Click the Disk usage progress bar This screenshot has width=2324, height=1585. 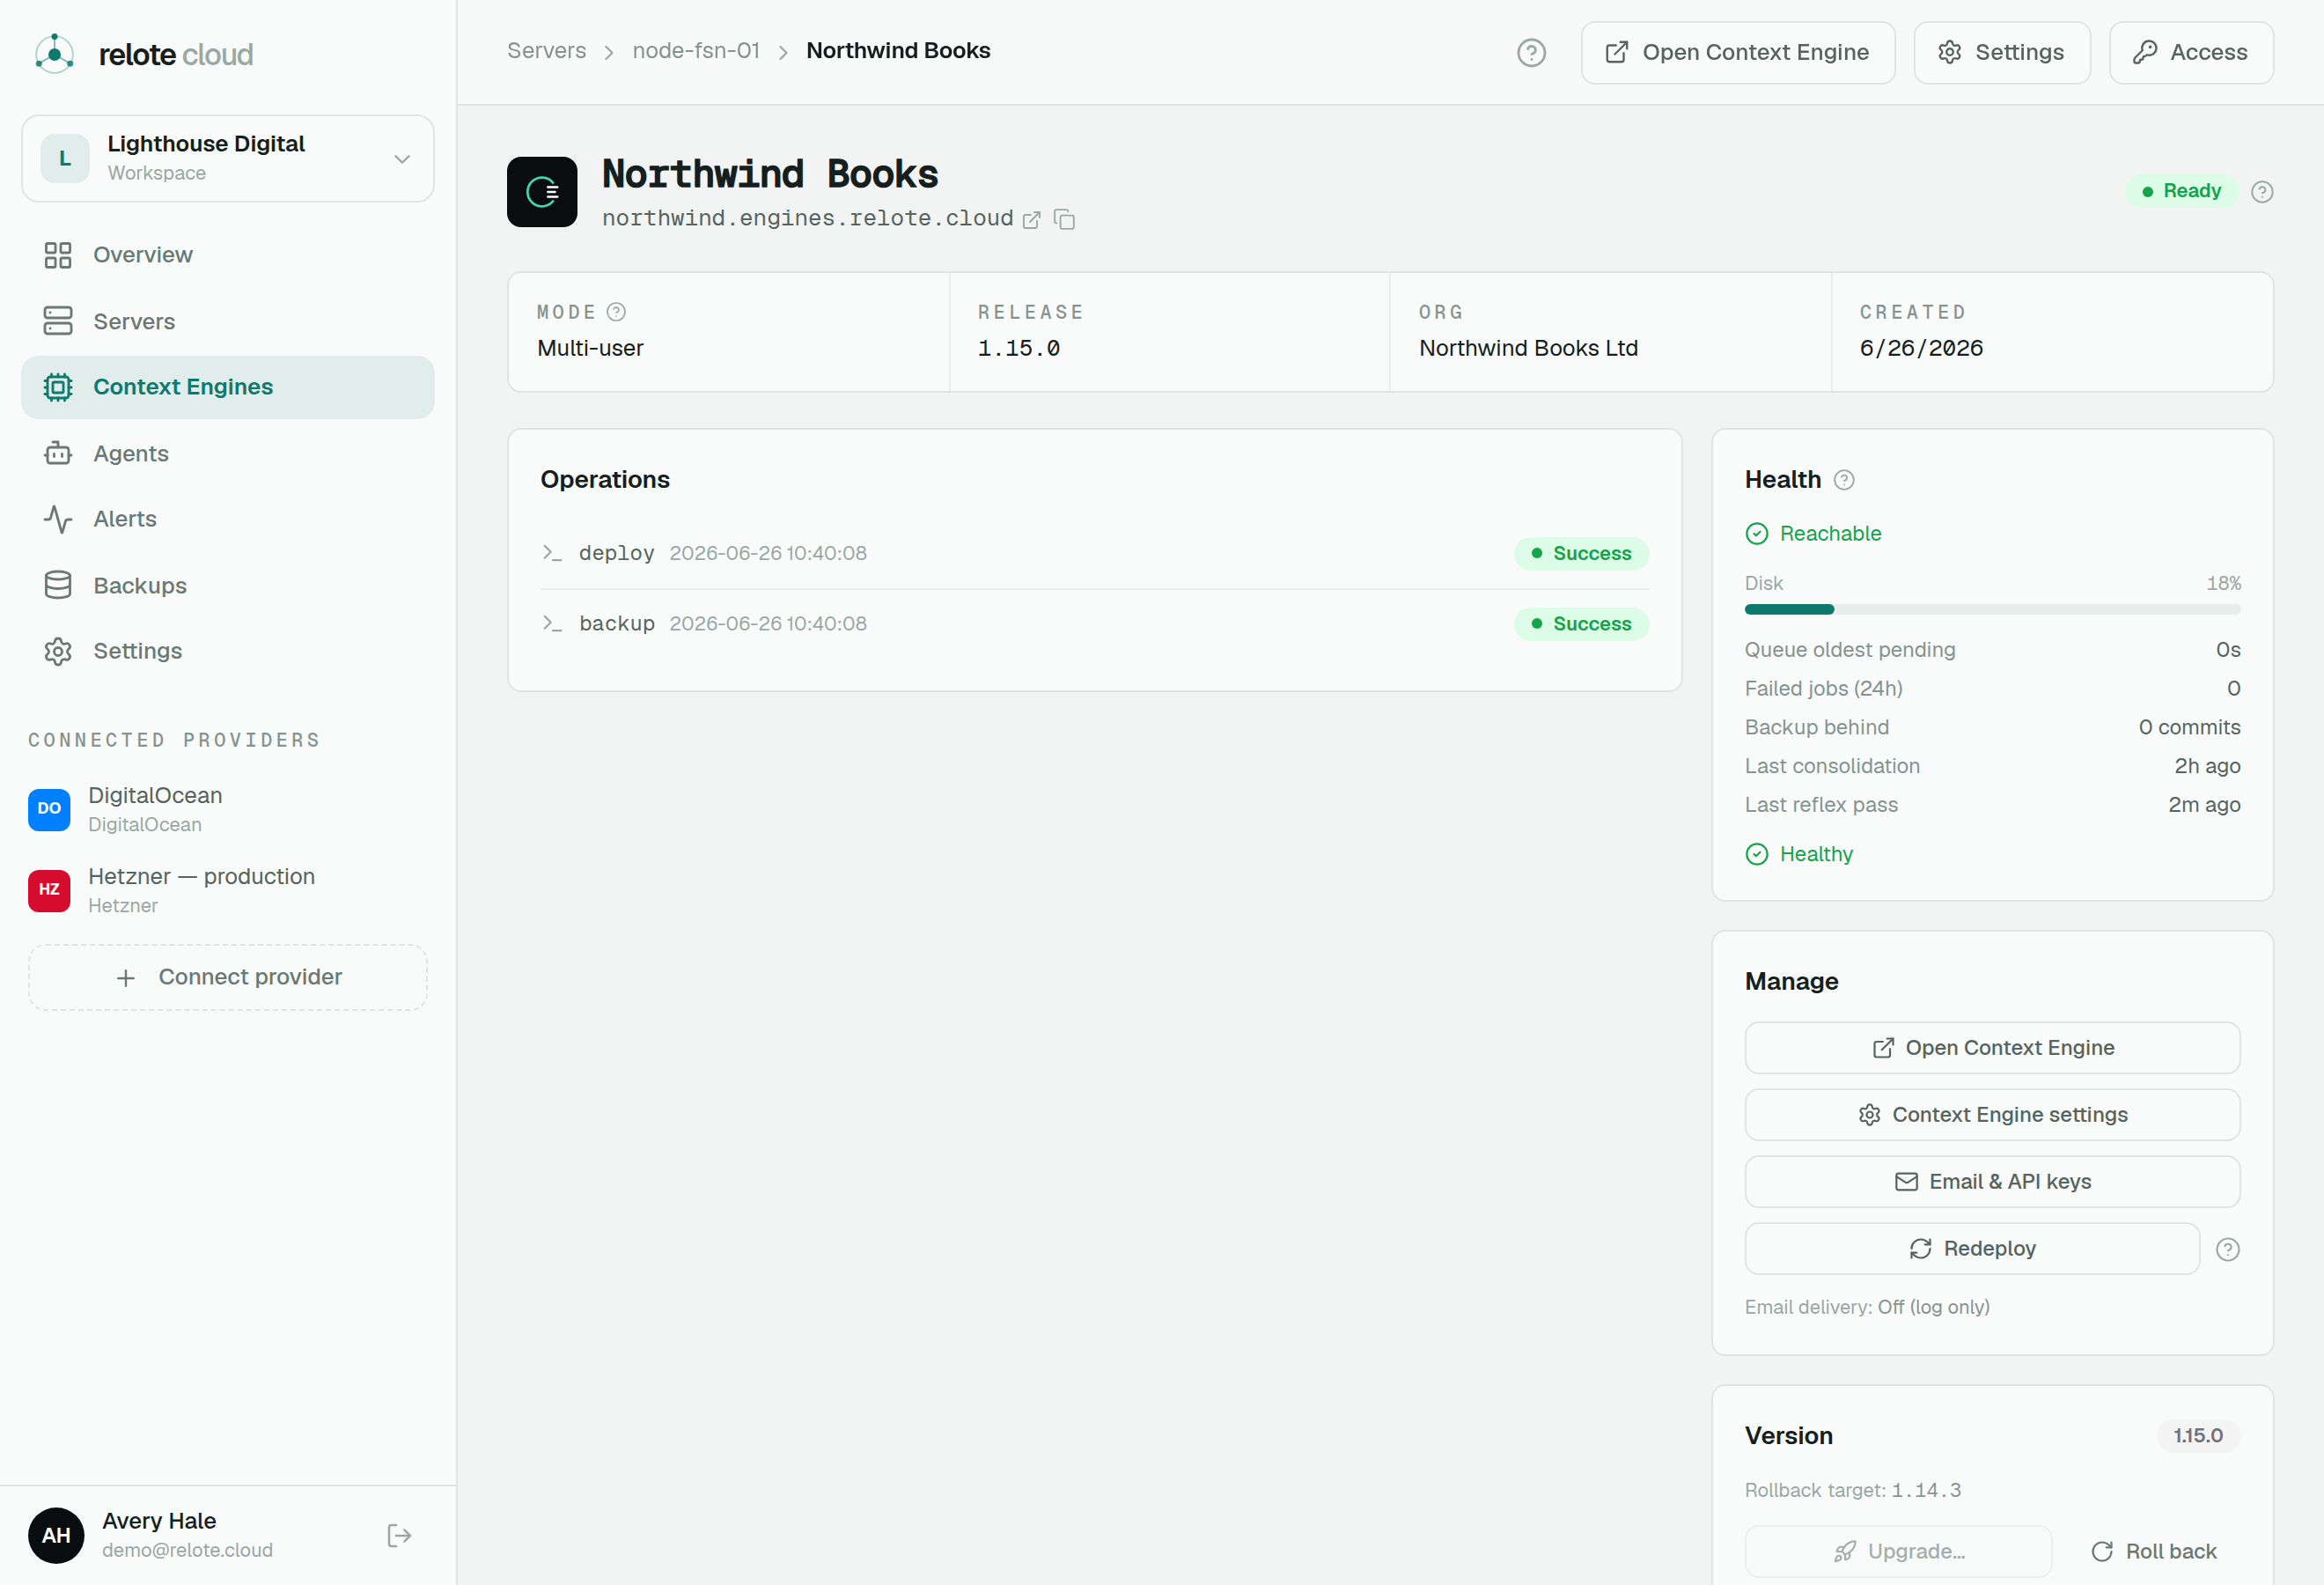(1992, 609)
